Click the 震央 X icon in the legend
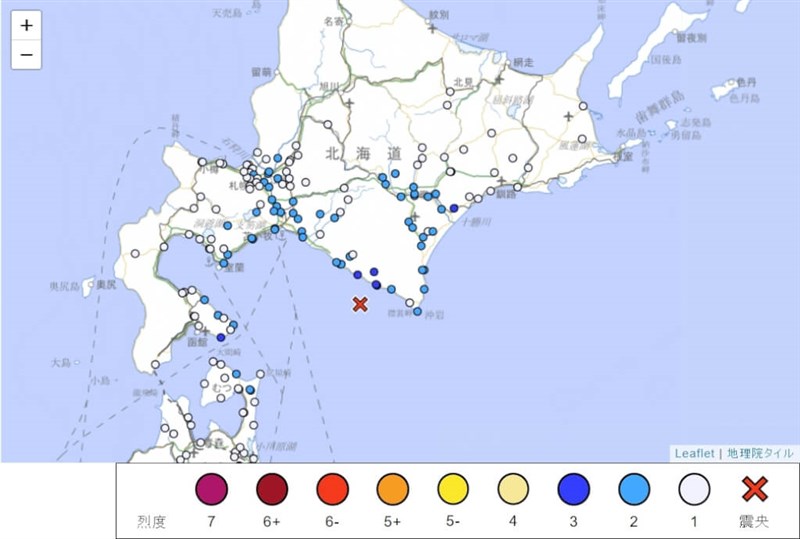The width and height of the screenshot is (800, 539). point(754,489)
